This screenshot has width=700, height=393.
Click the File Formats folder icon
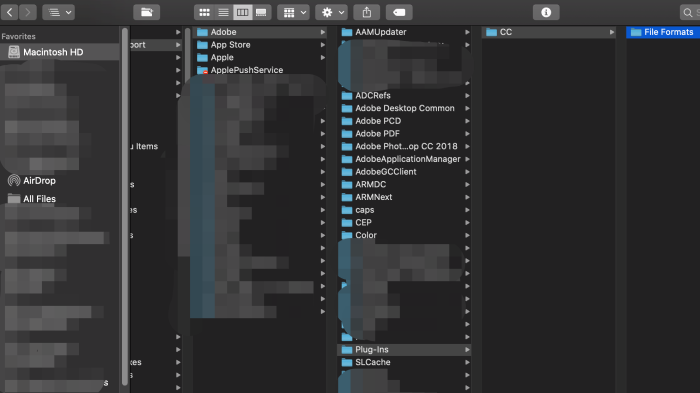pos(636,32)
